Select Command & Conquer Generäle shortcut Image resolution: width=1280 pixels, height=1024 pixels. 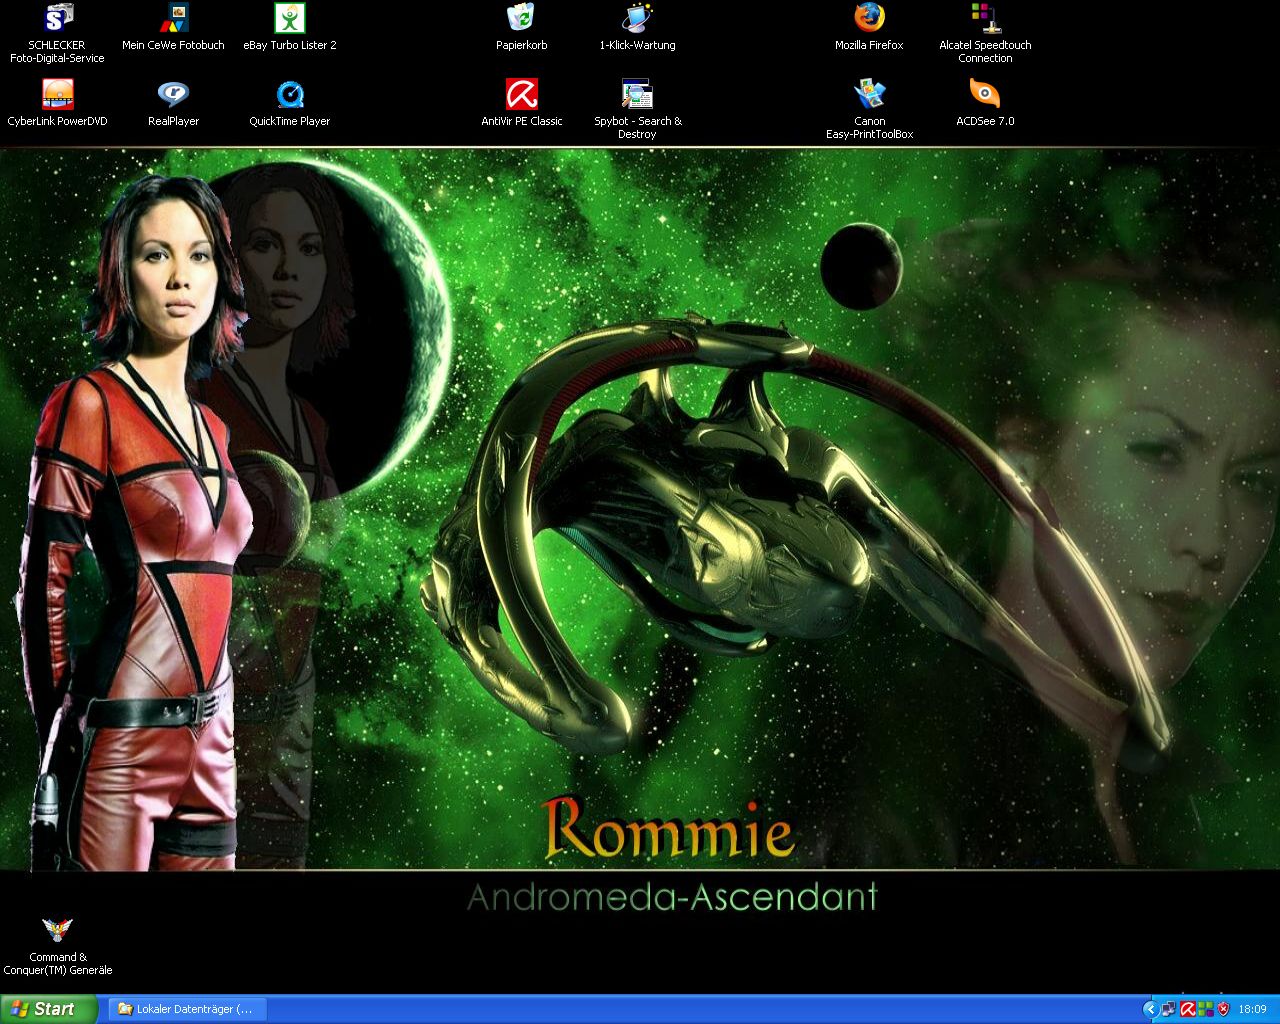(x=57, y=931)
